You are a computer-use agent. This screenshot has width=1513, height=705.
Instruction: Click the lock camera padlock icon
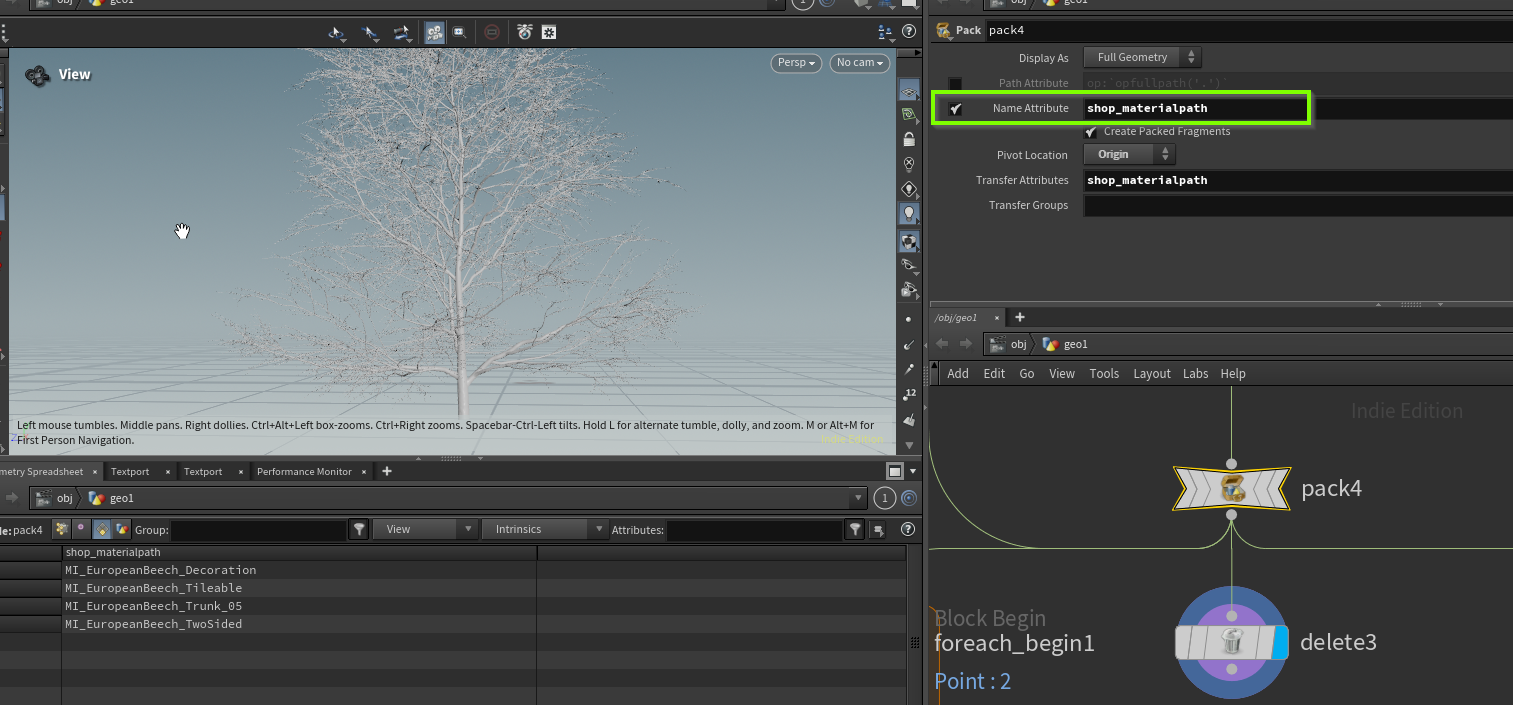(908, 139)
